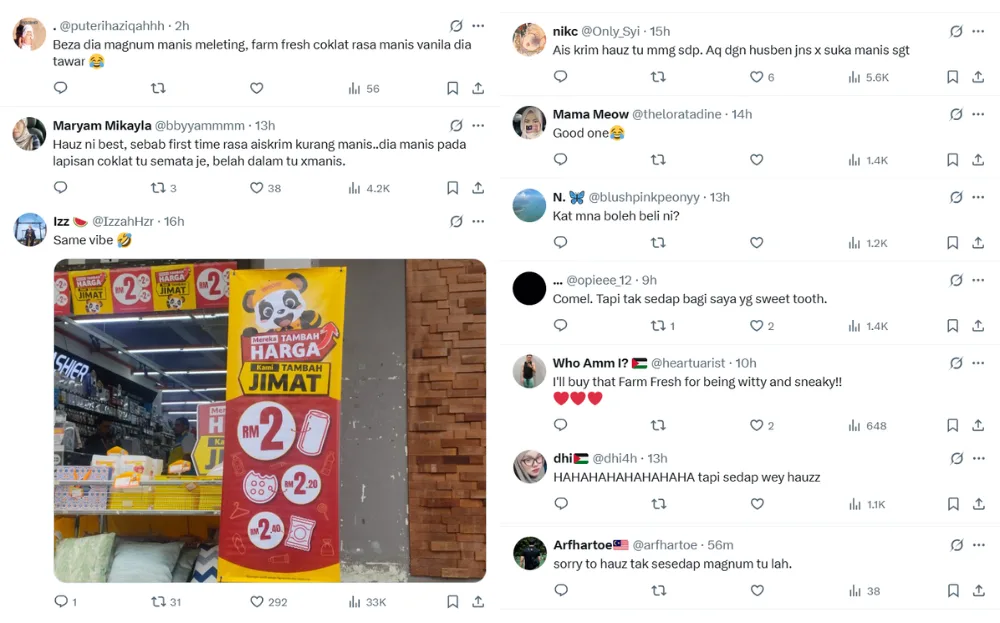Open the panda banner photo in Izz's tweet
This screenshot has height=623, width=1000.
270,420
